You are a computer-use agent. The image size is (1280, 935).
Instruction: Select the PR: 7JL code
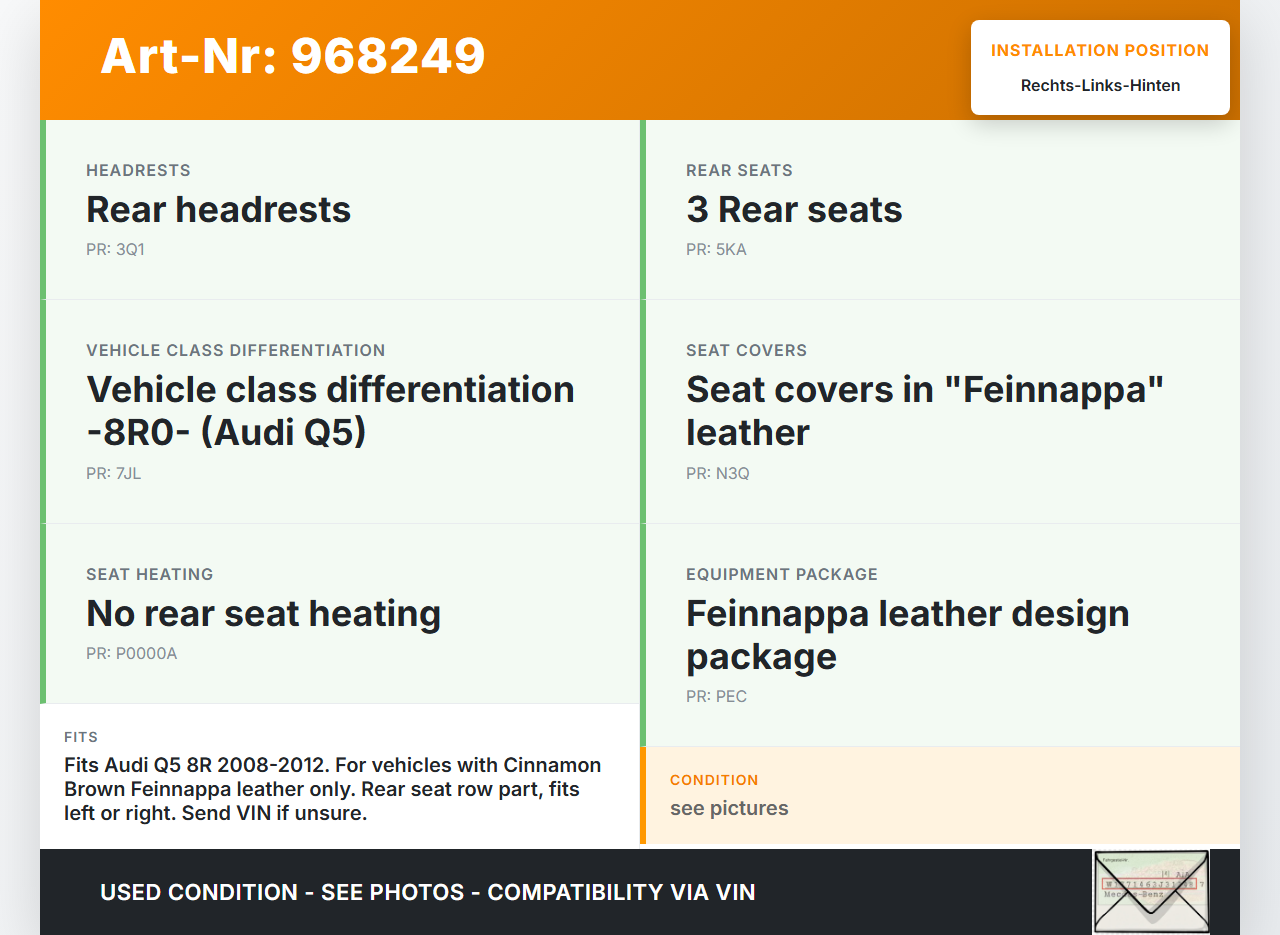coord(113,473)
